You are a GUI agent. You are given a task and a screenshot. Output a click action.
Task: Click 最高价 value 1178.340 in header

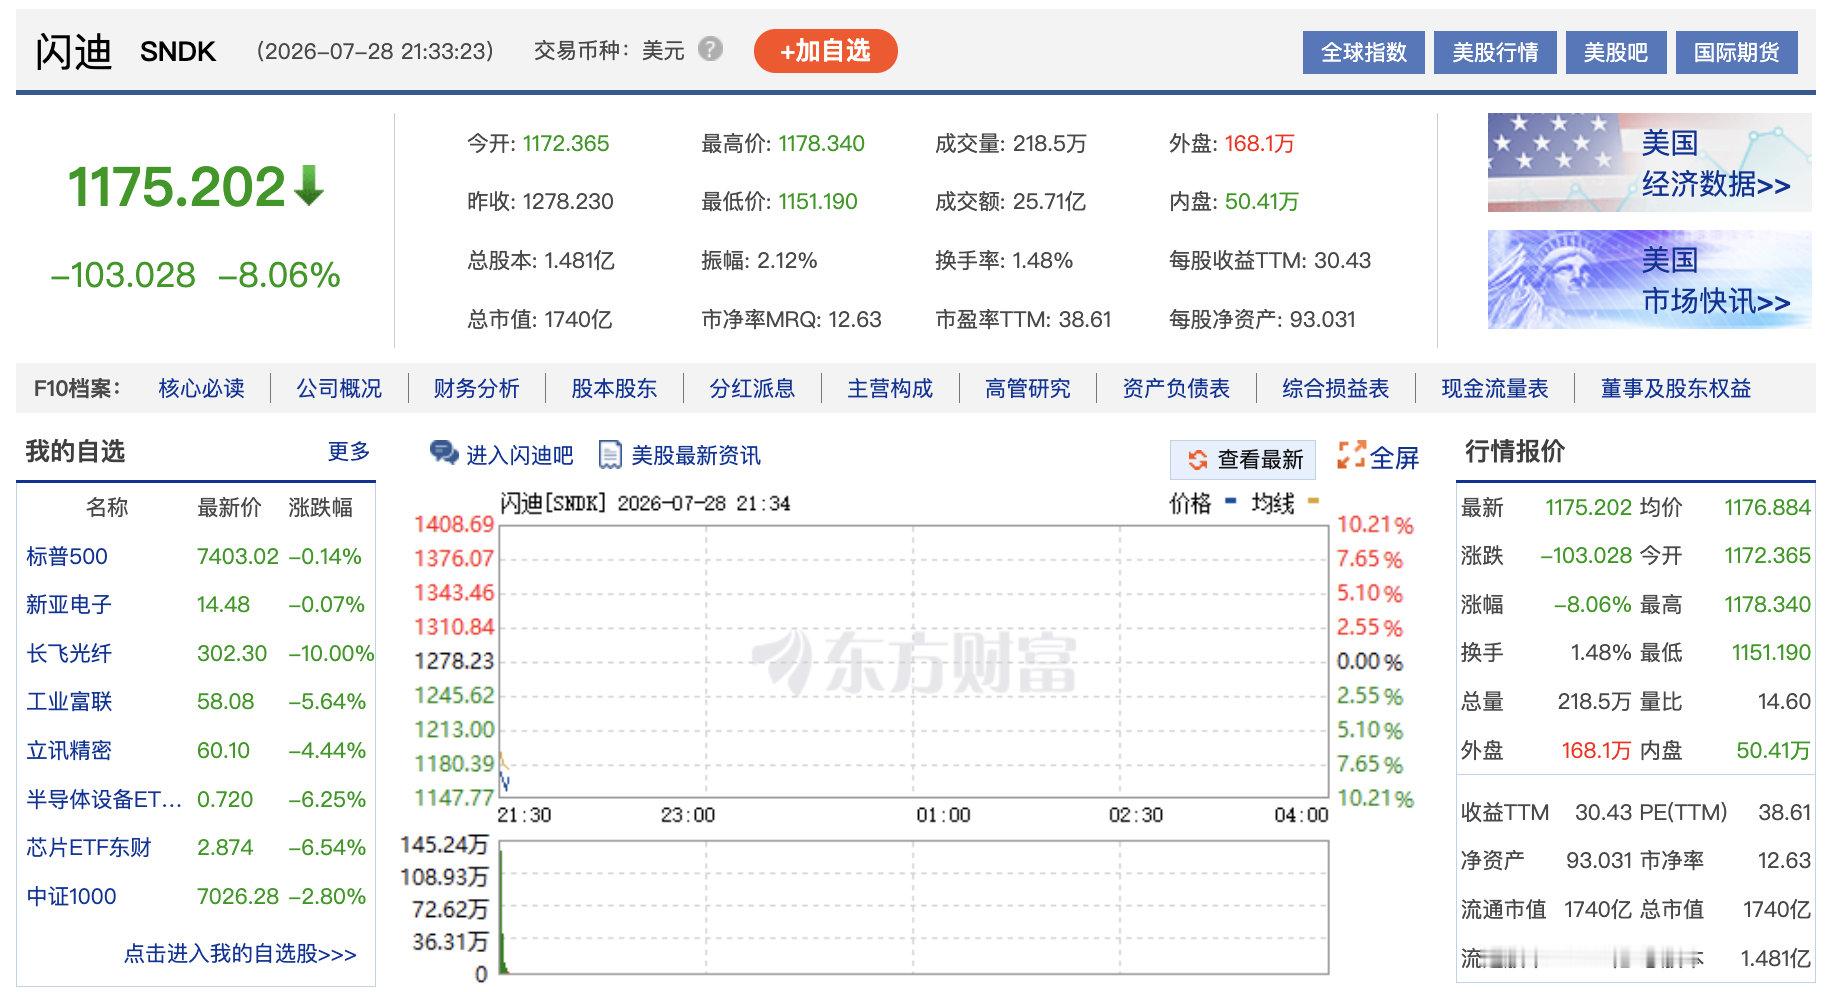click(x=822, y=143)
